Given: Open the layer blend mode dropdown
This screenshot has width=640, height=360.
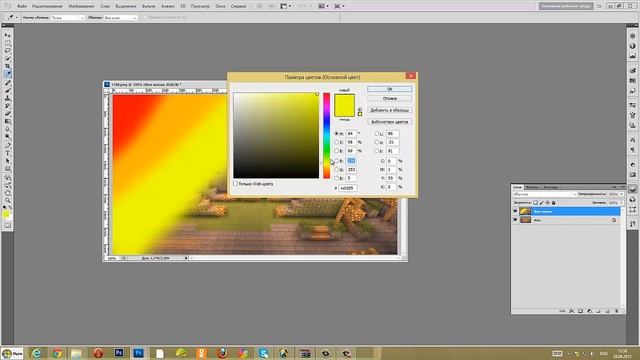Looking at the screenshot, I should click(x=544, y=194).
